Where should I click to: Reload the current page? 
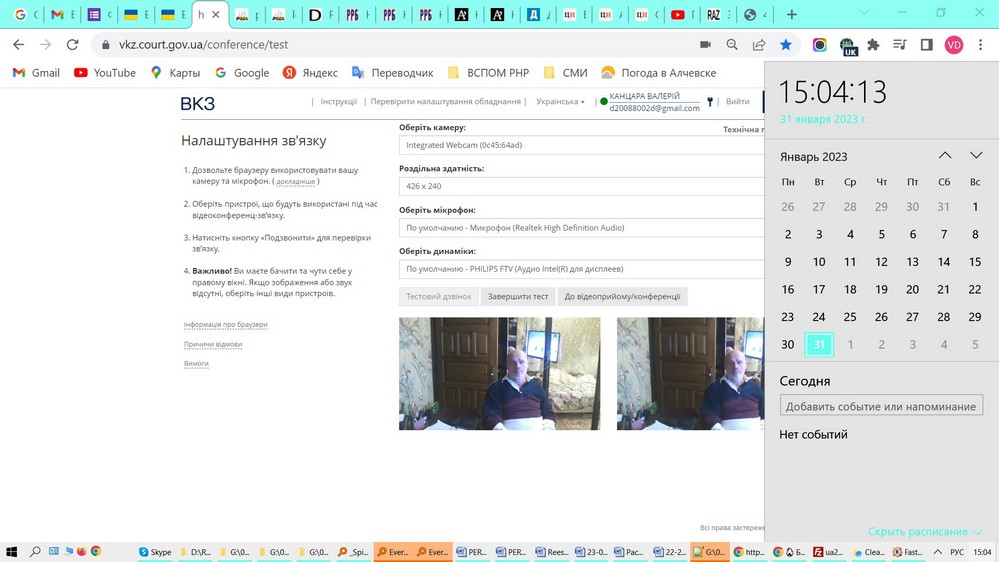pos(73,45)
